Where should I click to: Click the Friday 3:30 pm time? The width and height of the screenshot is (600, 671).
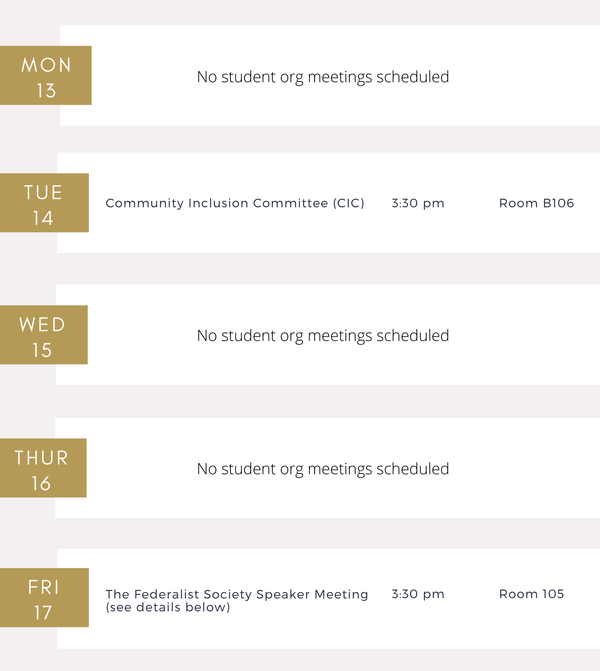click(418, 594)
